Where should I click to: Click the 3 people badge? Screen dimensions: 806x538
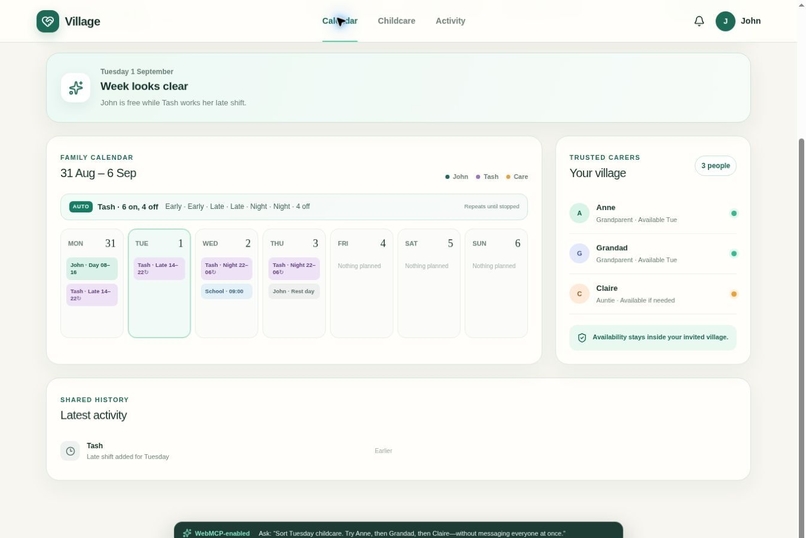(716, 165)
